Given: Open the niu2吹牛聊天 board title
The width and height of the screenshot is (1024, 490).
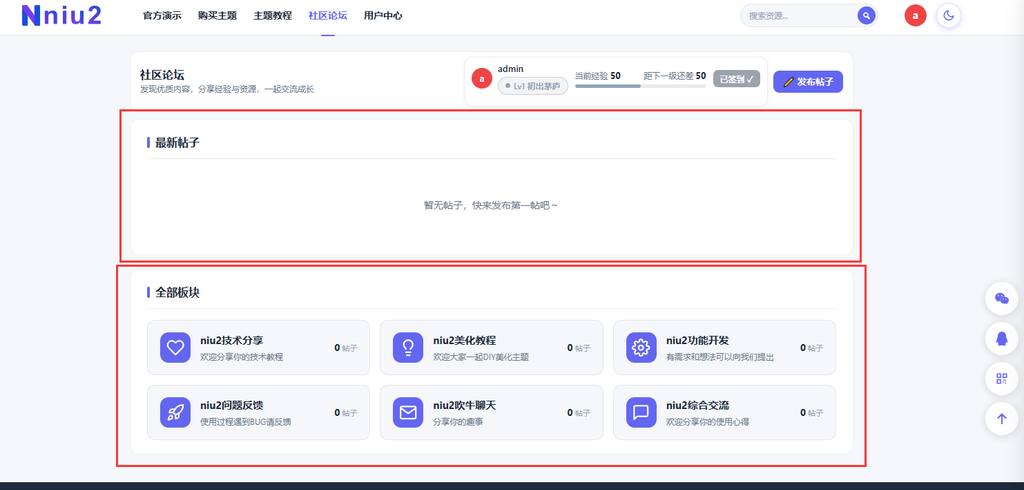Looking at the screenshot, I should click(x=464, y=405).
